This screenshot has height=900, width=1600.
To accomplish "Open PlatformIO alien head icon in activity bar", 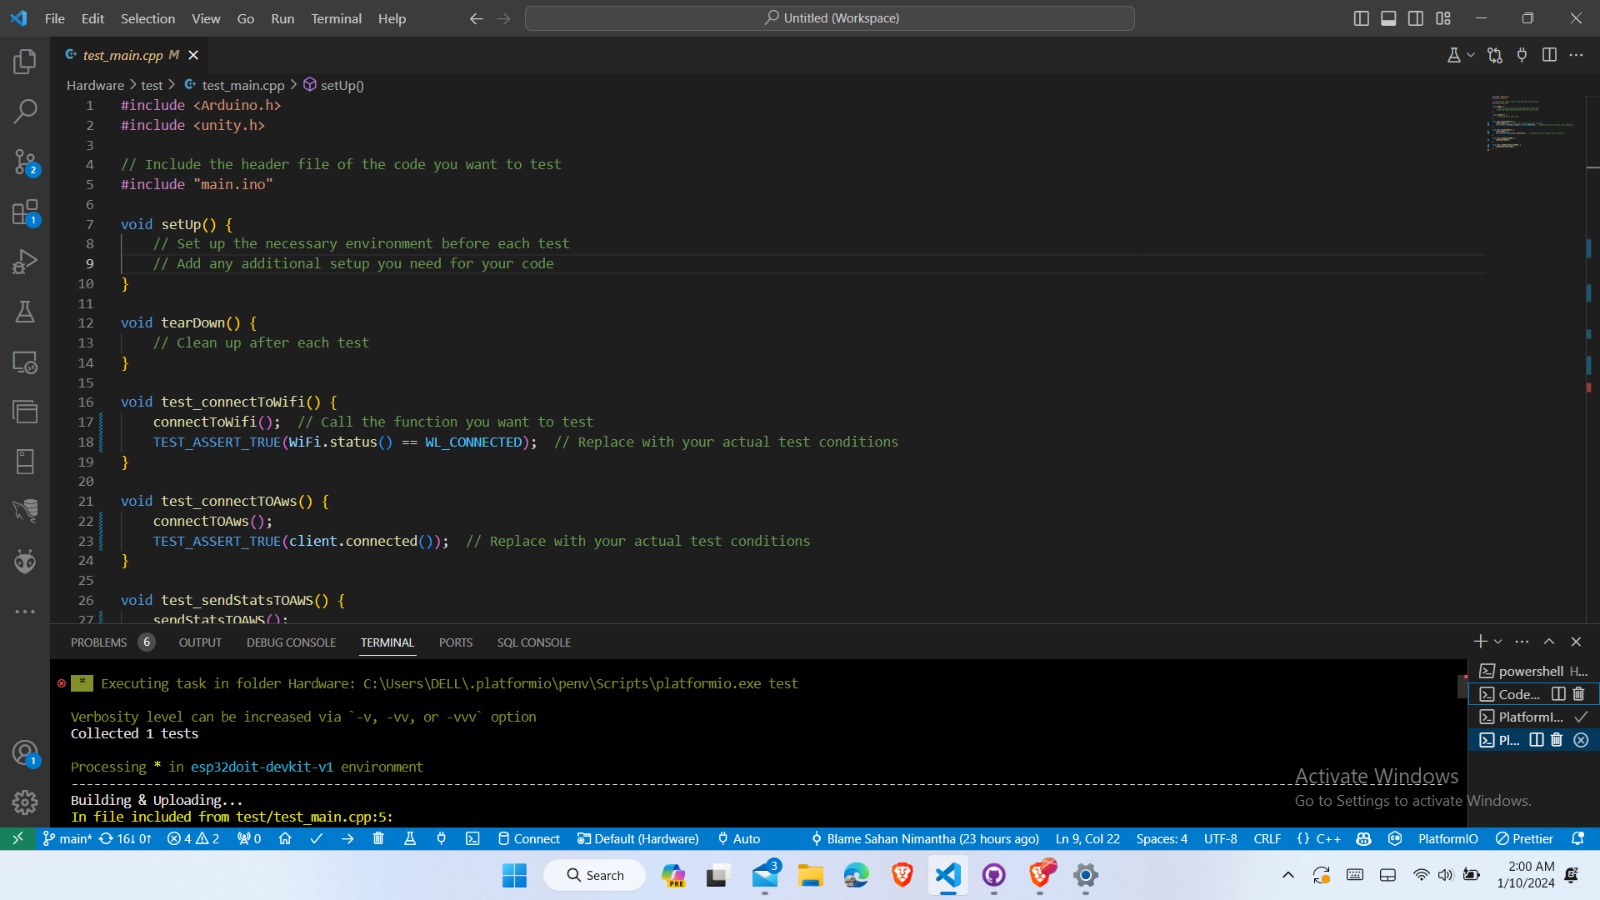I will [x=25, y=562].
